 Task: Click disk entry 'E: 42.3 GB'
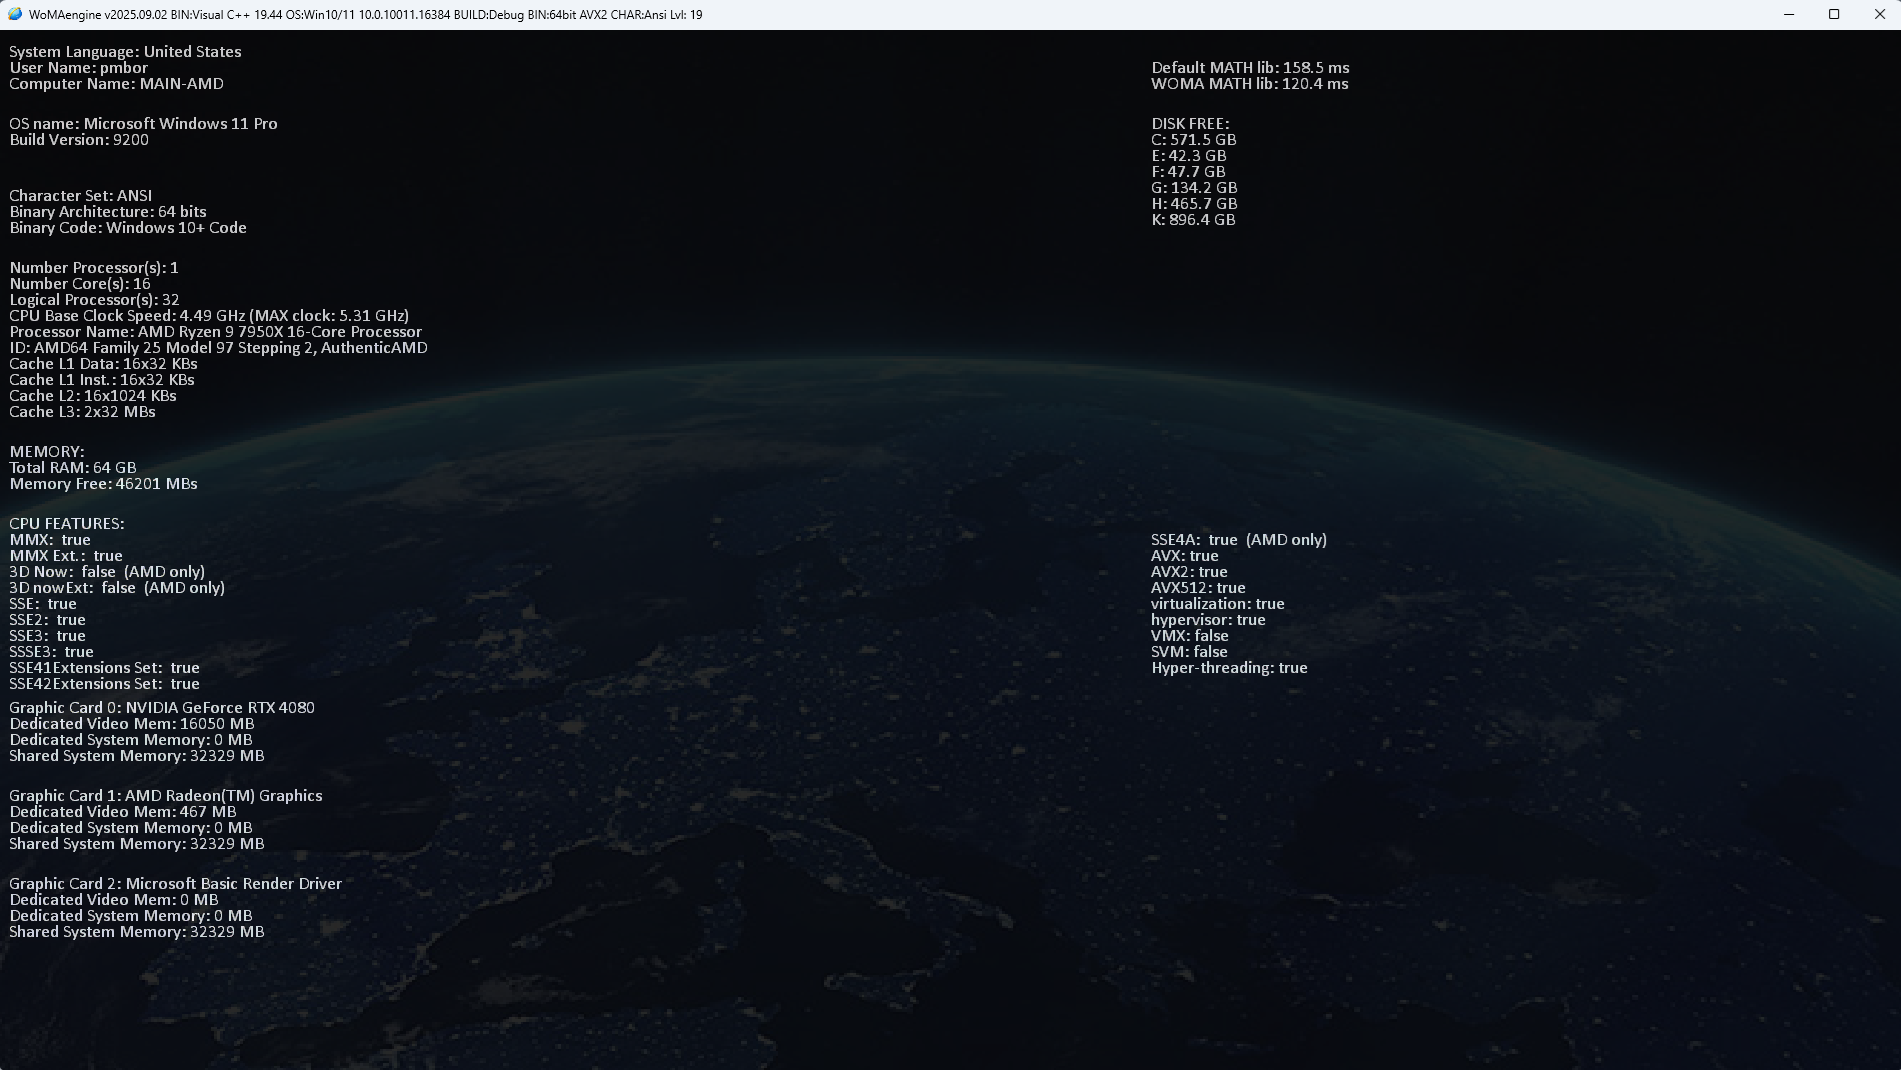(1189, 156)
